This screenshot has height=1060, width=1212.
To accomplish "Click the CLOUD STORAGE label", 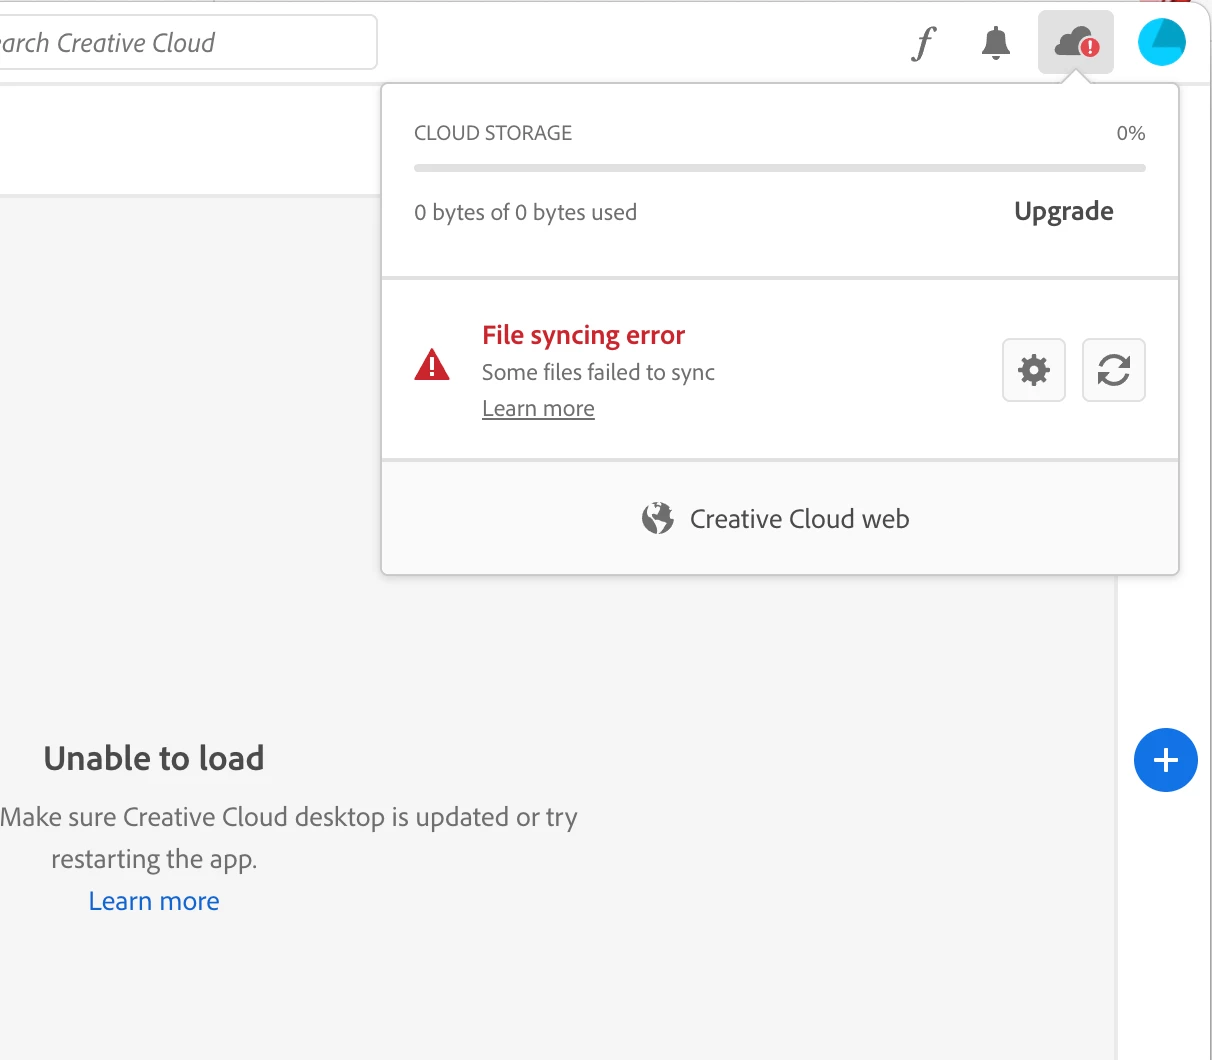I will (493, 133).
